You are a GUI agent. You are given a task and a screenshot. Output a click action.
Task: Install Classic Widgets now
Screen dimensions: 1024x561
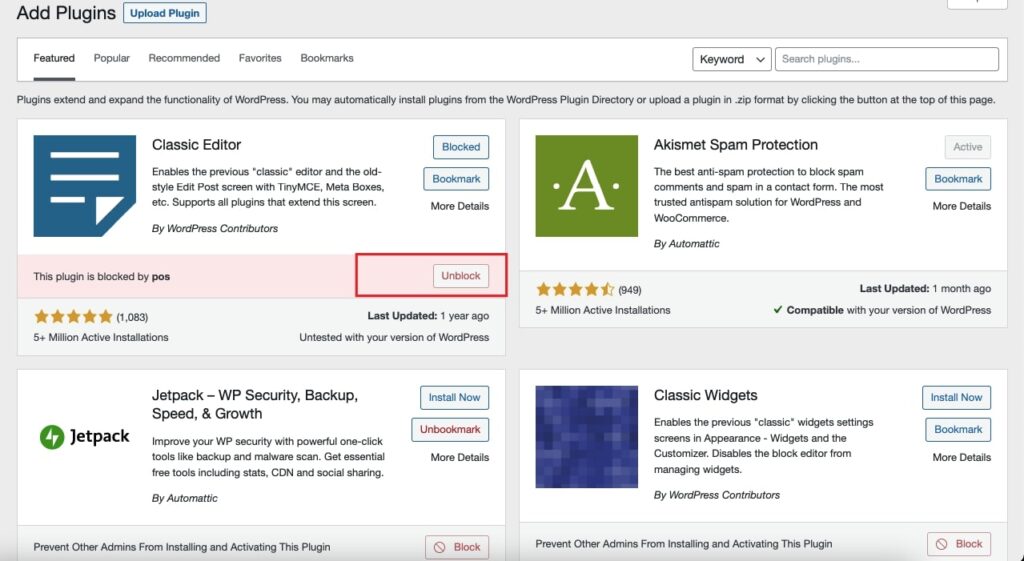[956, 398]
